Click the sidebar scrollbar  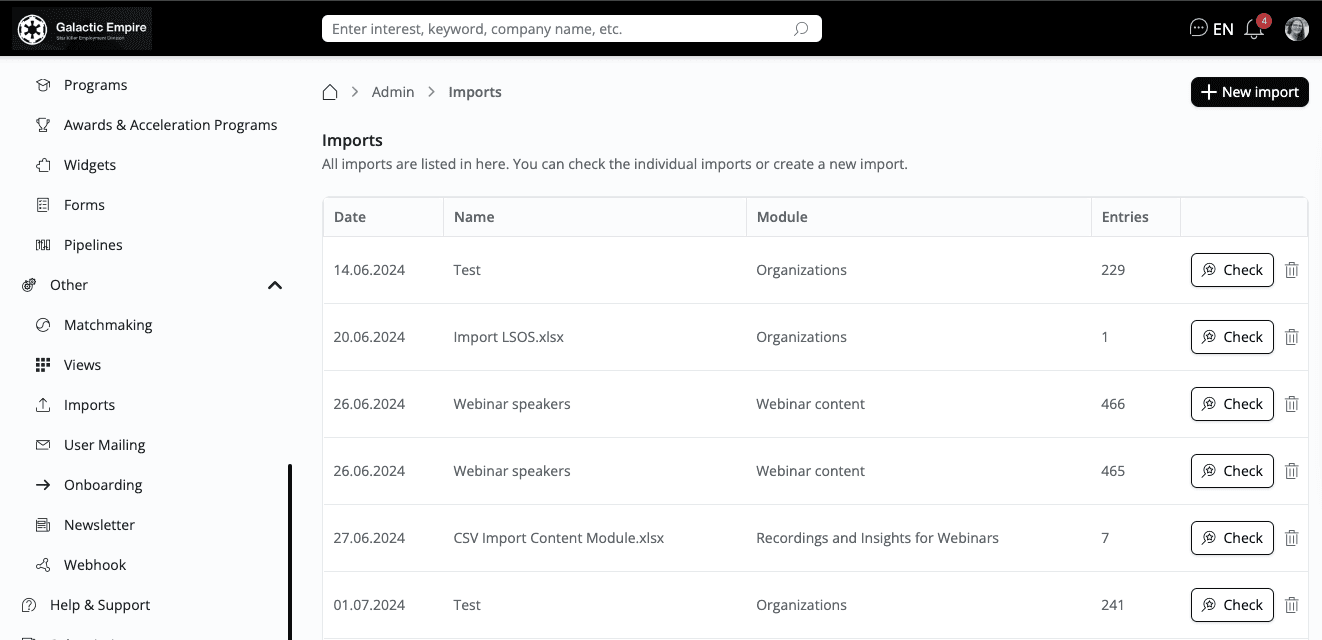290,550
